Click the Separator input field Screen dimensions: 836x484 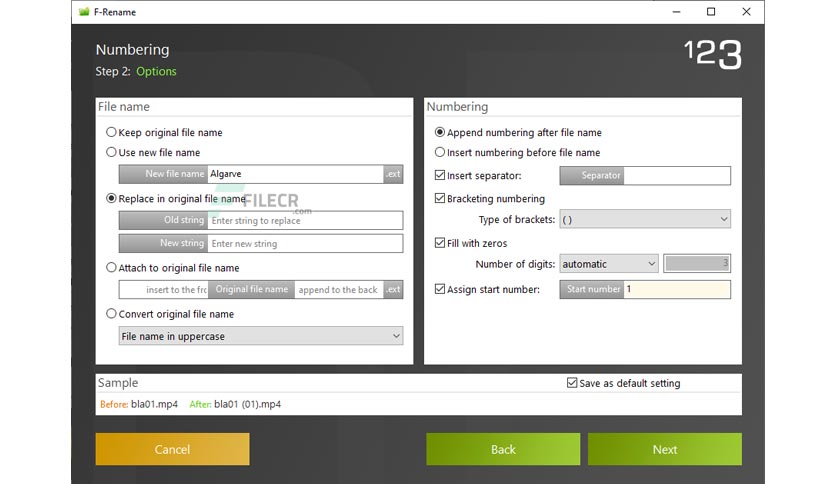pos(677,175)
